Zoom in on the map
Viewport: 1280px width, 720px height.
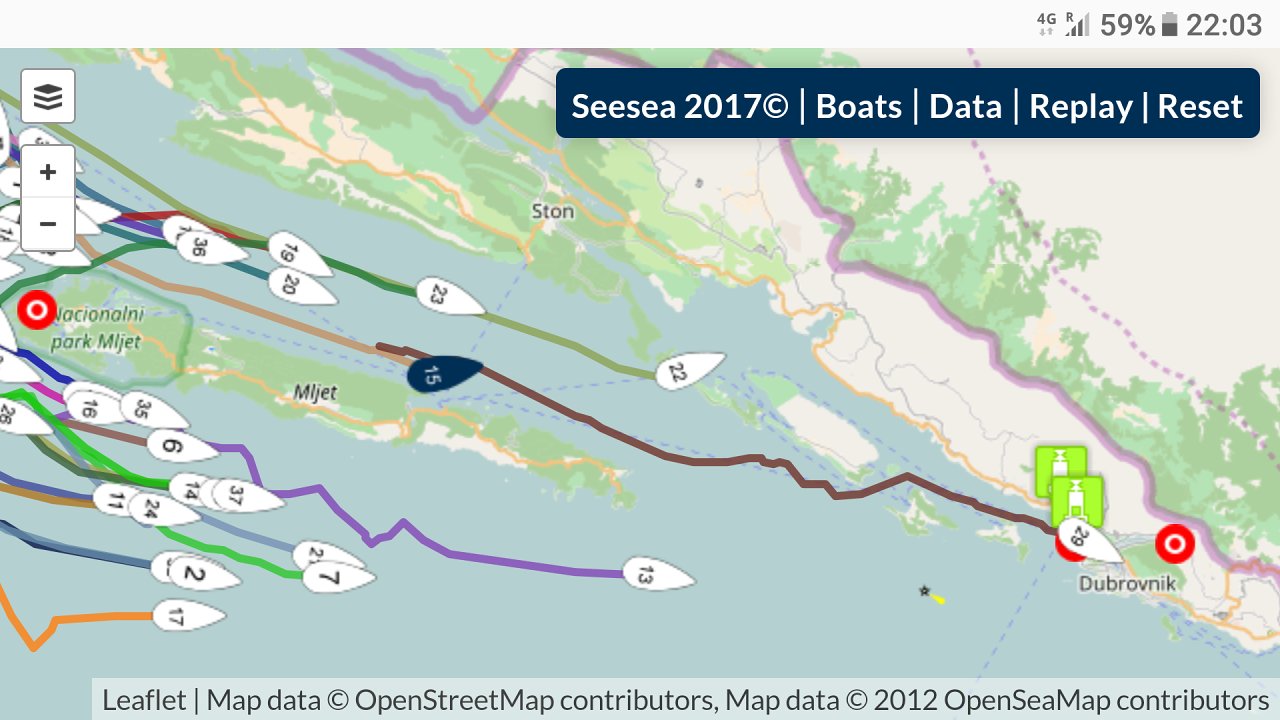48,173
